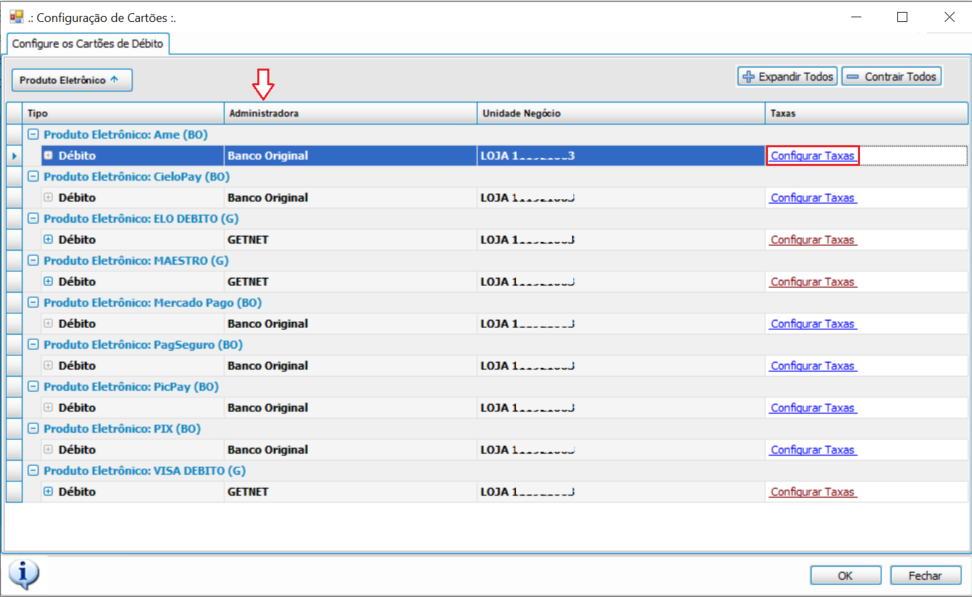Select Banco Original cell in PIX row

coord(351,449)
